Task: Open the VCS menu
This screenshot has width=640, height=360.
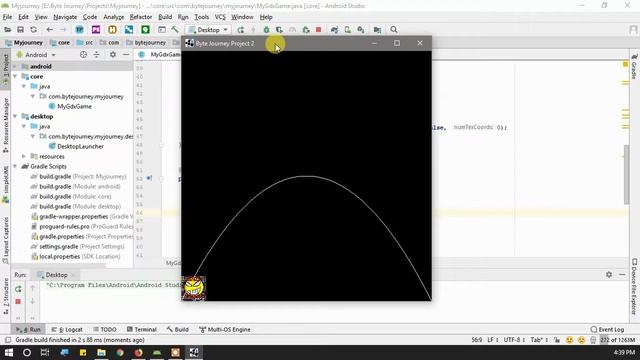Action: pyautogui.click(x=220, y=17)
